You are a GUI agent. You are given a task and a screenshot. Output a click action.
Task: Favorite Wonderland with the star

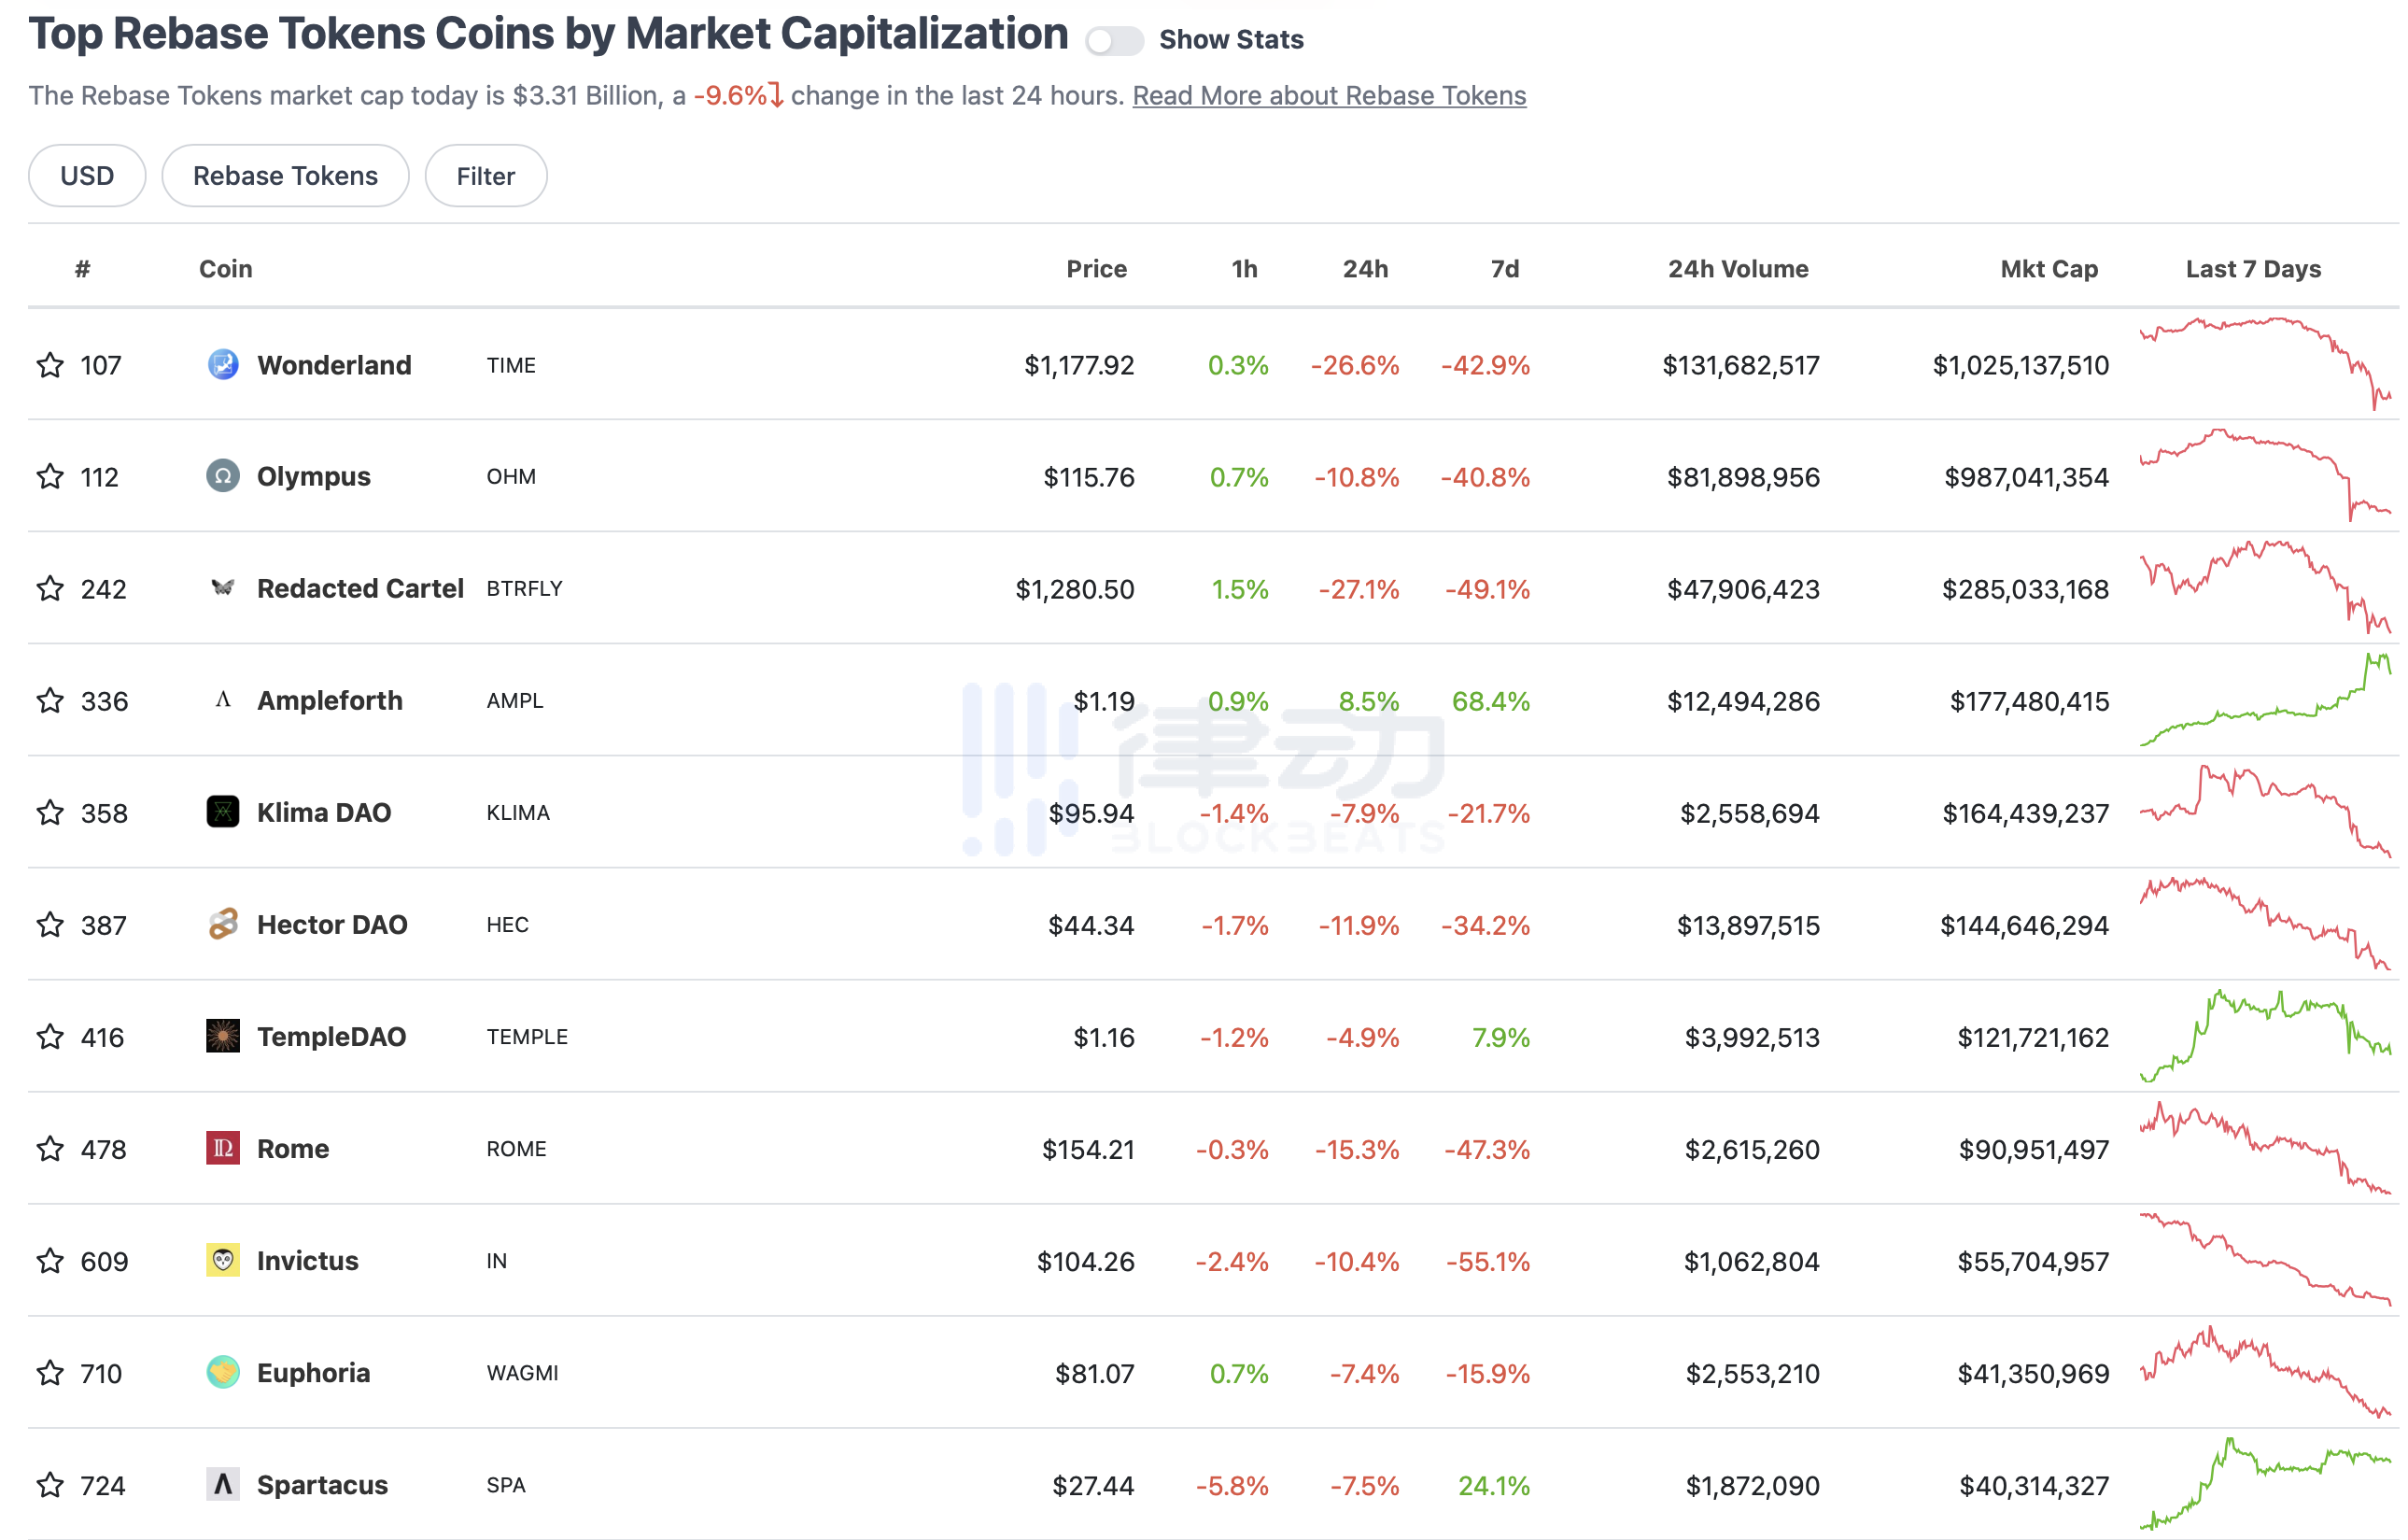pos(50,365)
